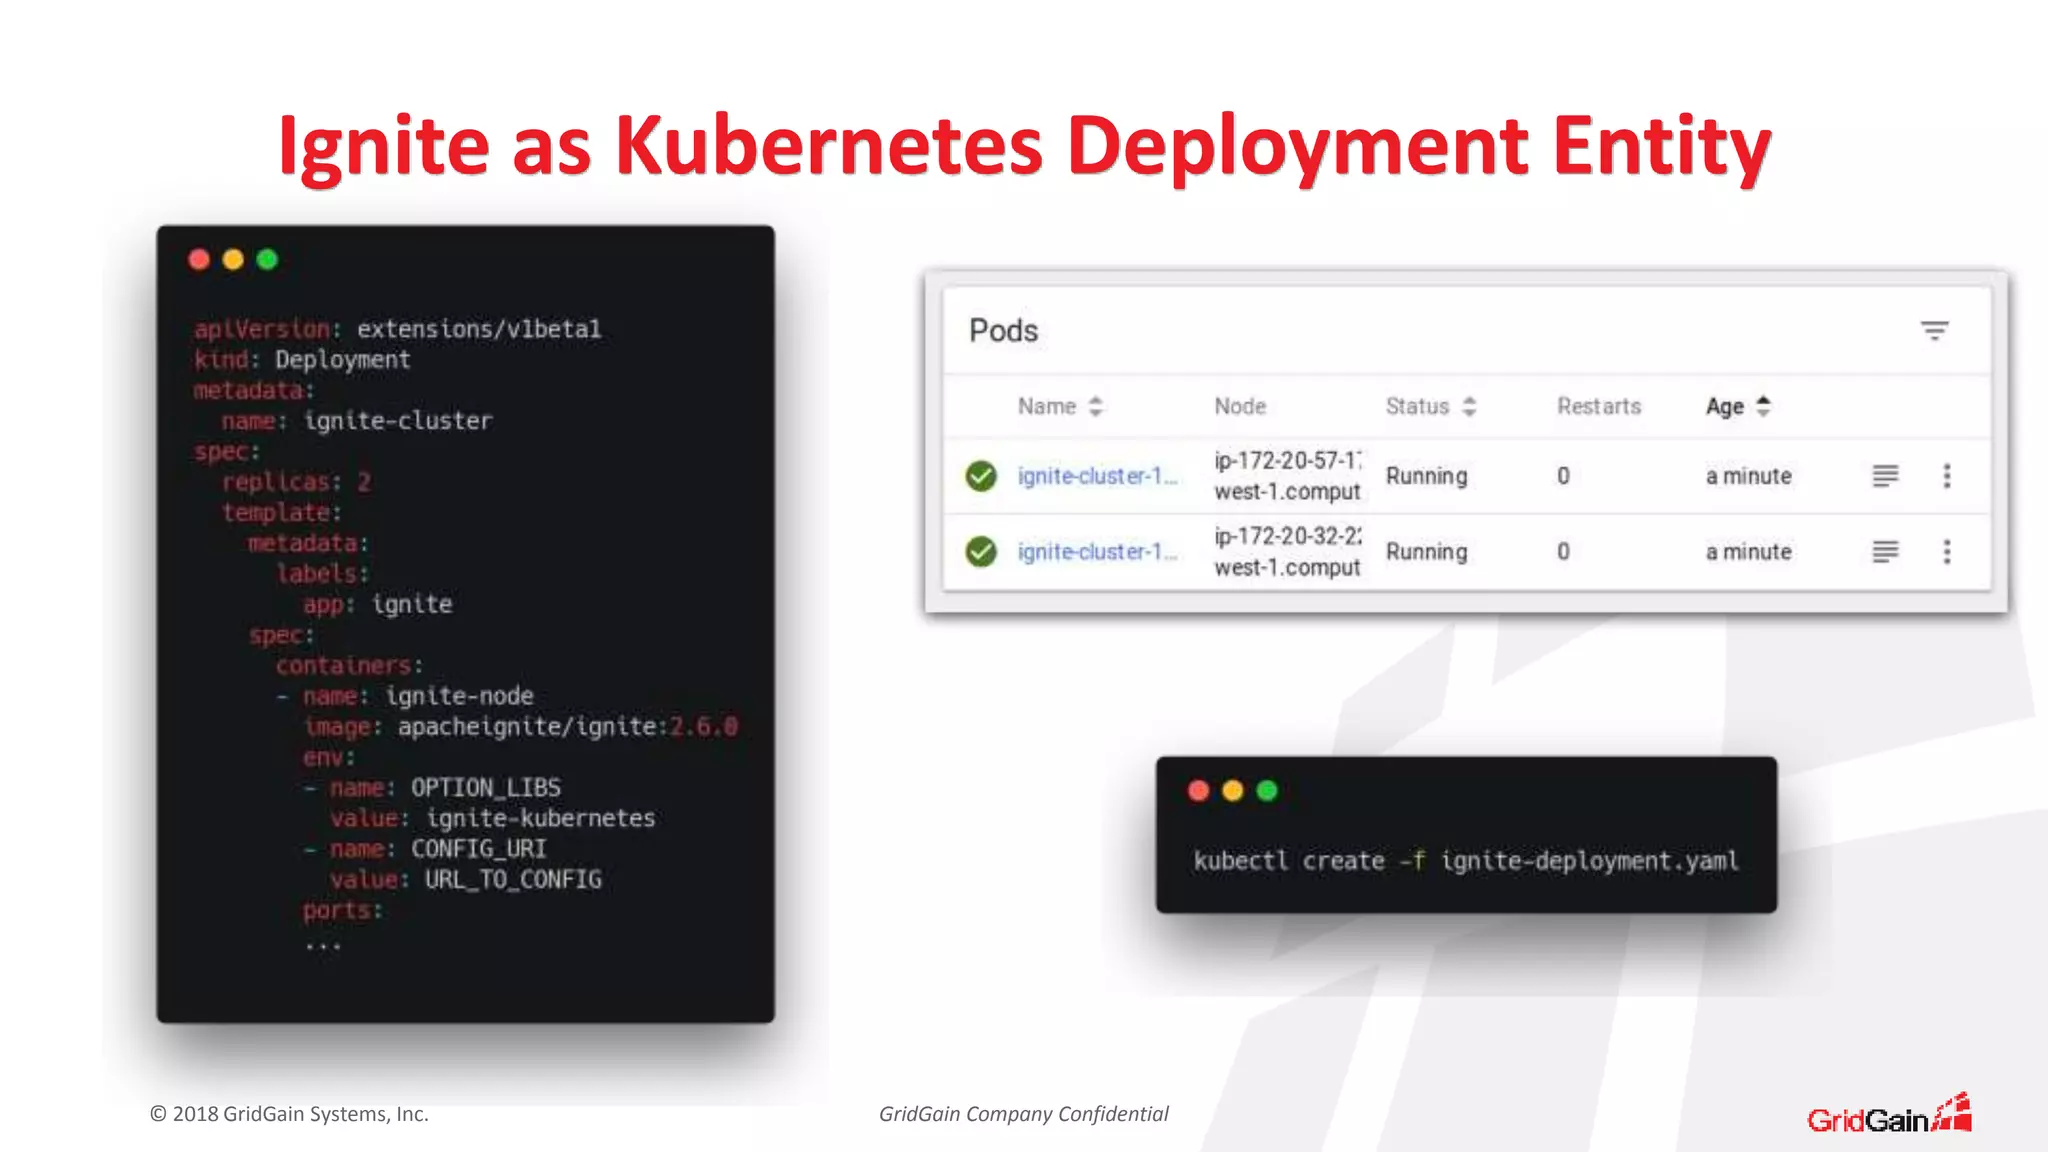Screen dimensions: 2048x1152
Task: Click the ports: line in YAML
Action: (x=343, y=911)
